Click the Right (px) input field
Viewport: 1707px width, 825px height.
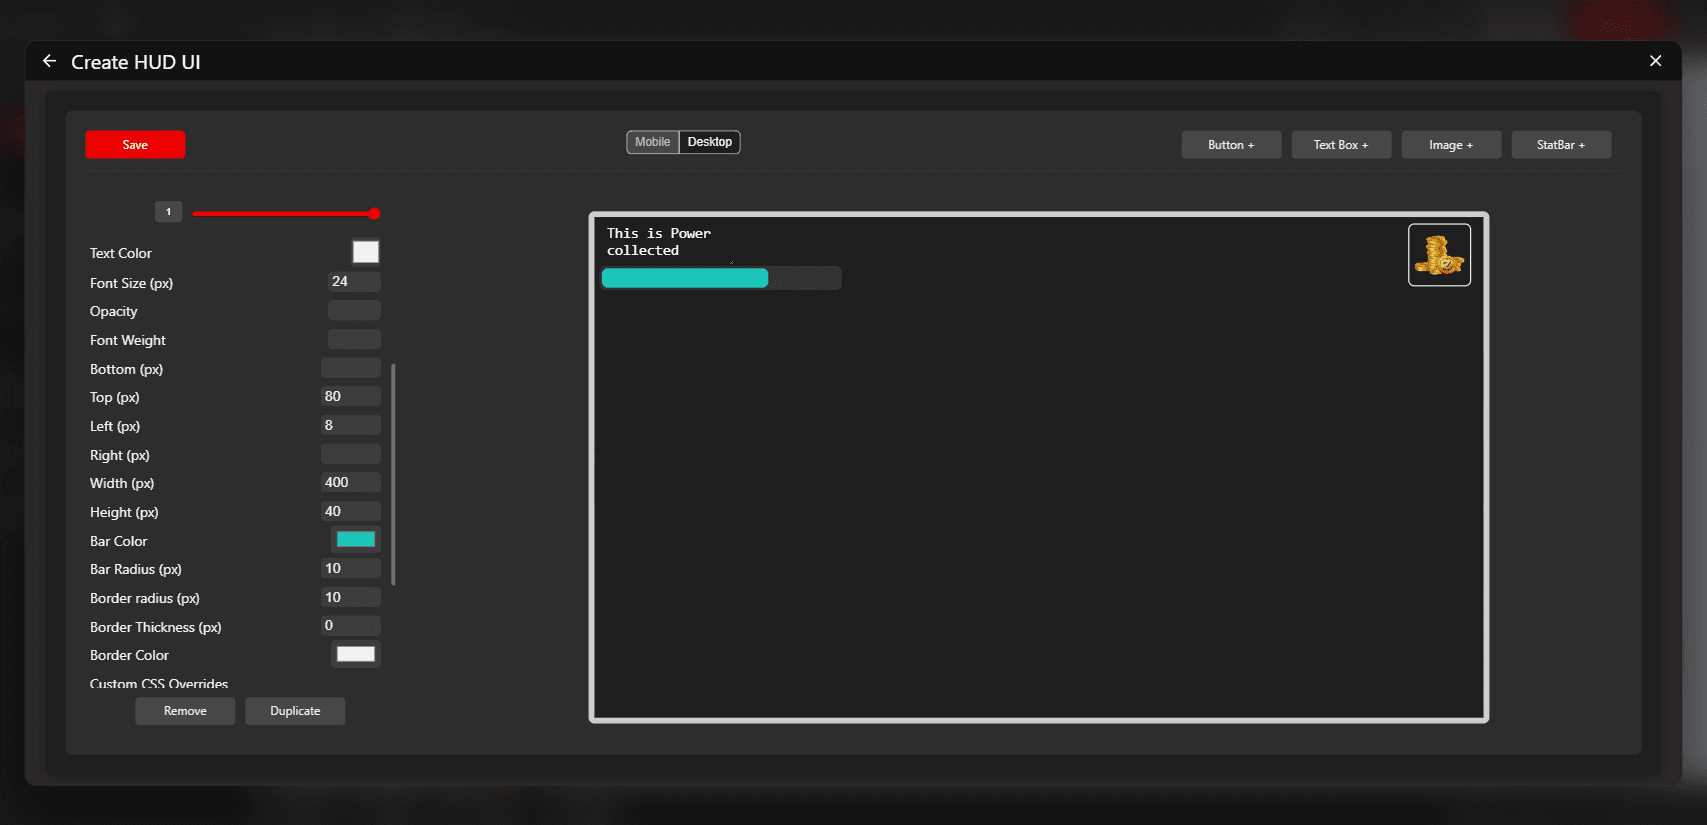coord(351,454)
